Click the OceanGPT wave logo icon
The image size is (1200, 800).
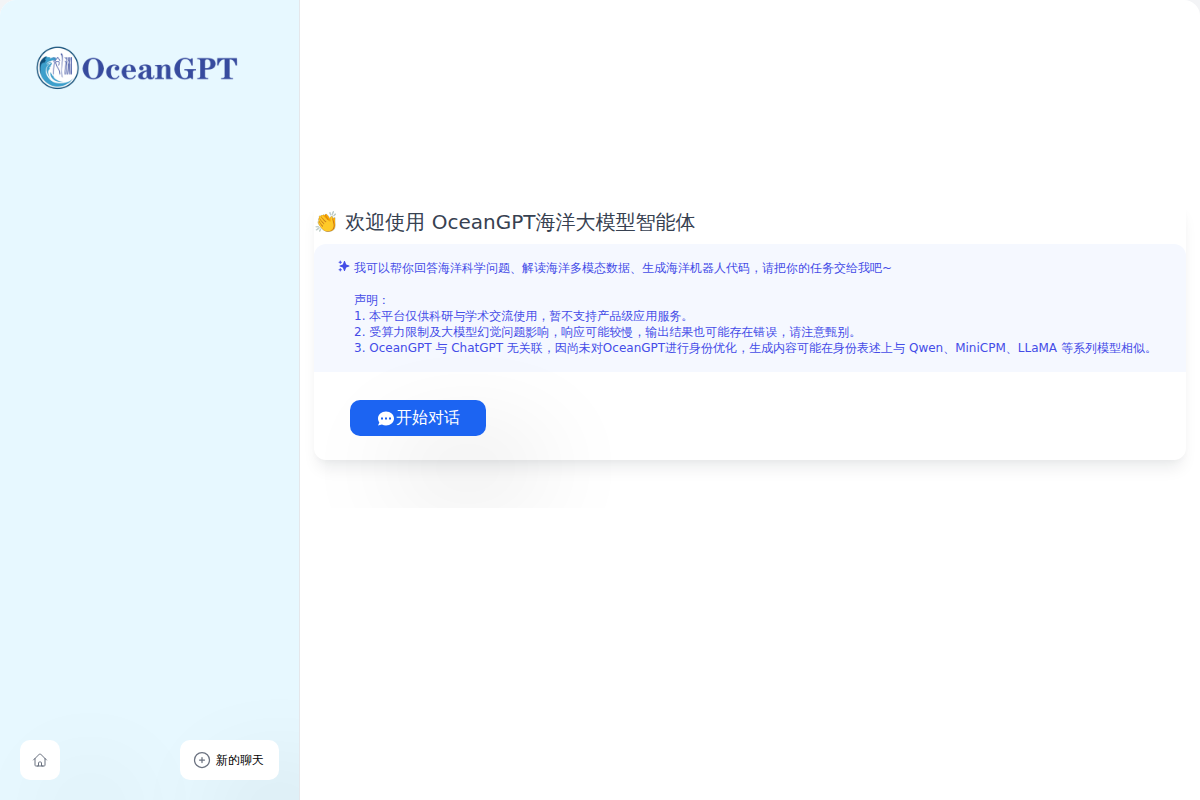pos(57,68)
